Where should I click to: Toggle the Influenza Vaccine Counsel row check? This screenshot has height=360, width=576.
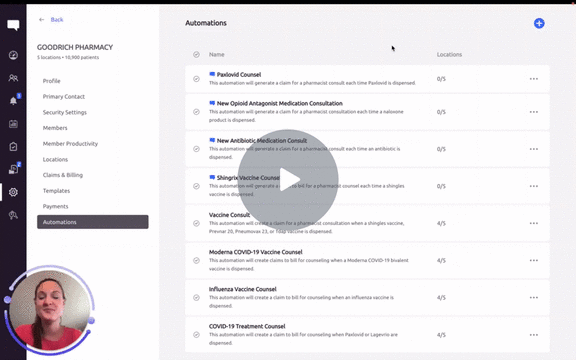197,298
